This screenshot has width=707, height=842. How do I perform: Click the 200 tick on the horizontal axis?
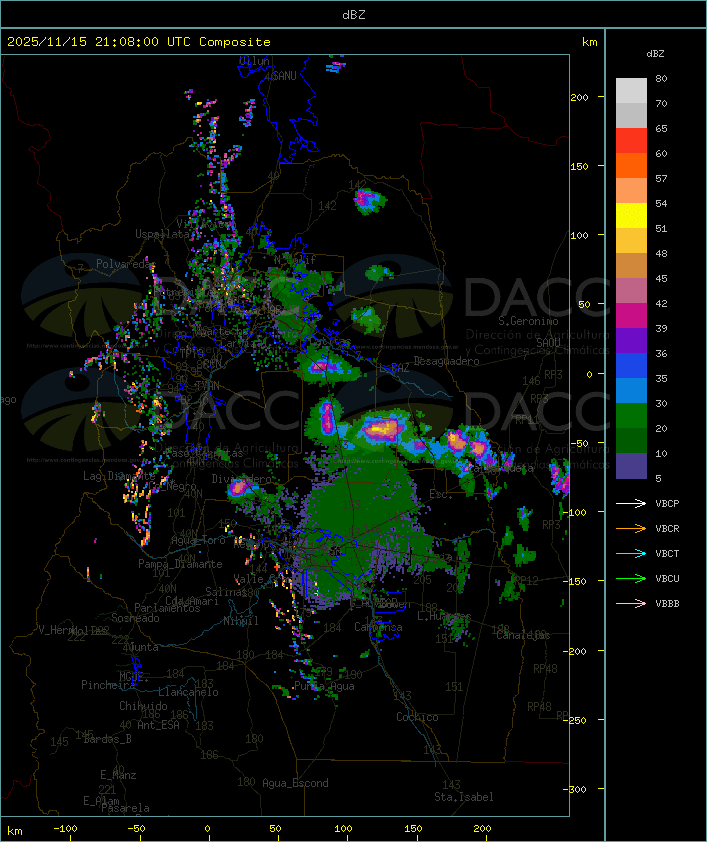pos(482,829)
